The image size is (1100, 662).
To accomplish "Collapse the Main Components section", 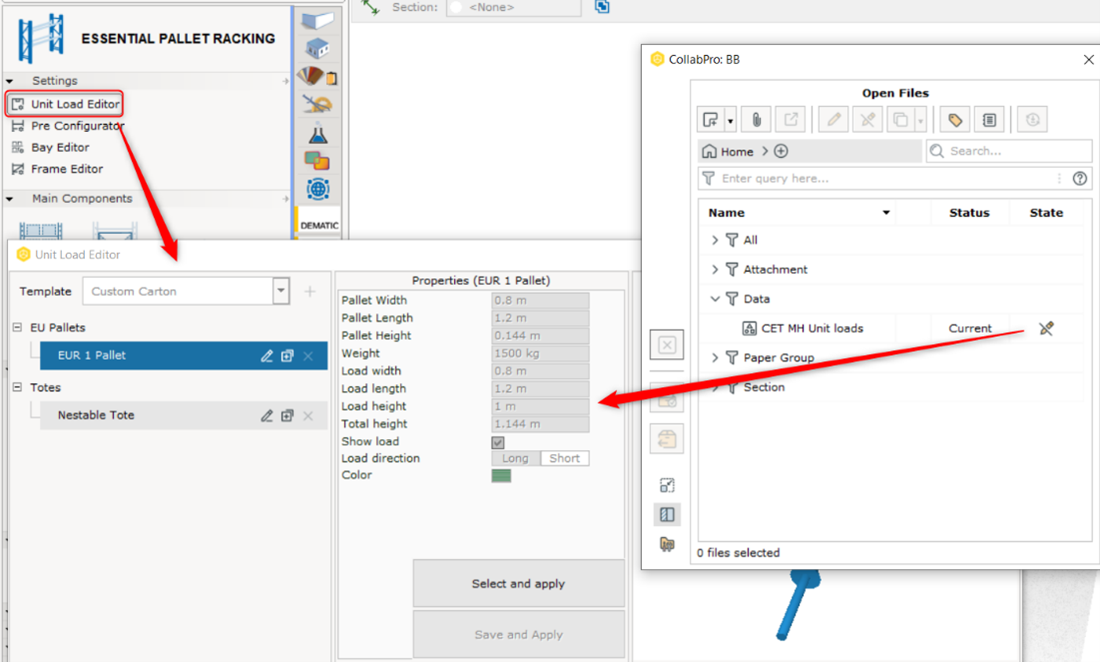I will click(x=10, y=198).
